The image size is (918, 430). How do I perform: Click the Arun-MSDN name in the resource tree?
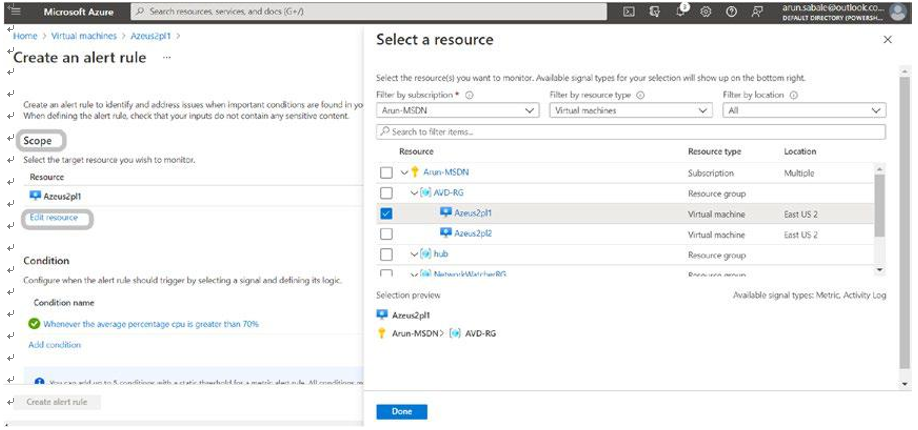446,172
